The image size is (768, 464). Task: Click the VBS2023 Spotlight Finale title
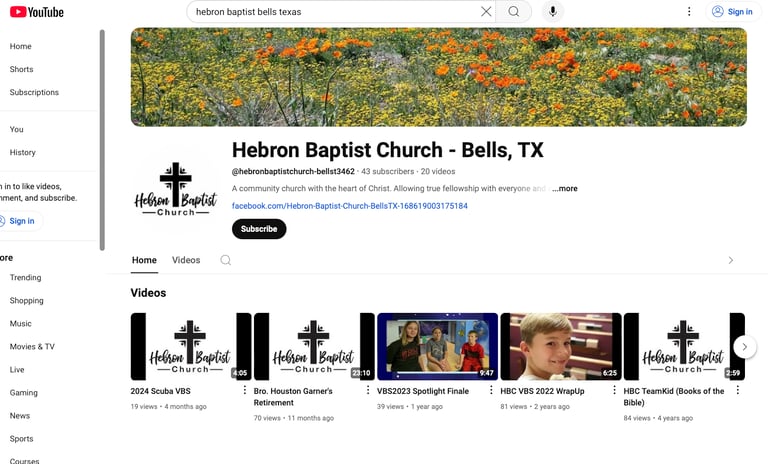coord(423,391)
